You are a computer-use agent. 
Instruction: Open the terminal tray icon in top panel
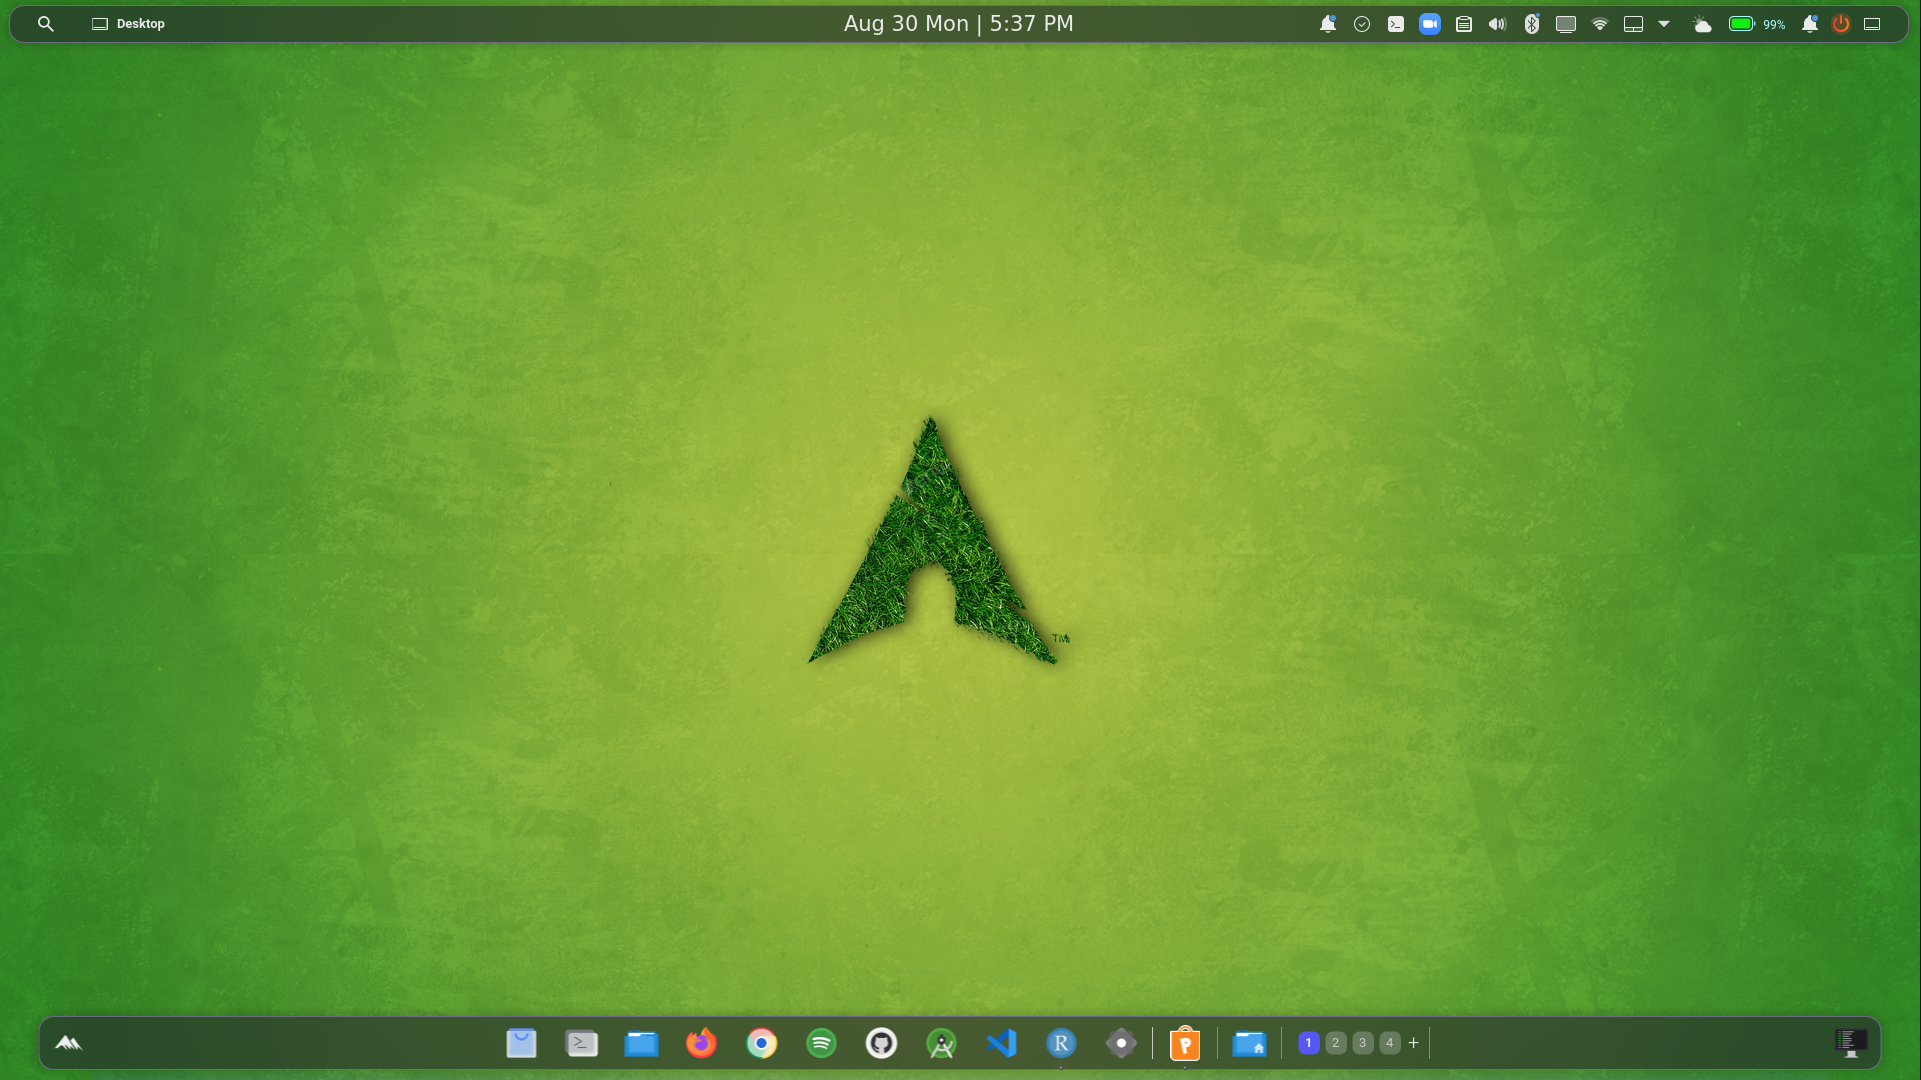point(1396,24)
